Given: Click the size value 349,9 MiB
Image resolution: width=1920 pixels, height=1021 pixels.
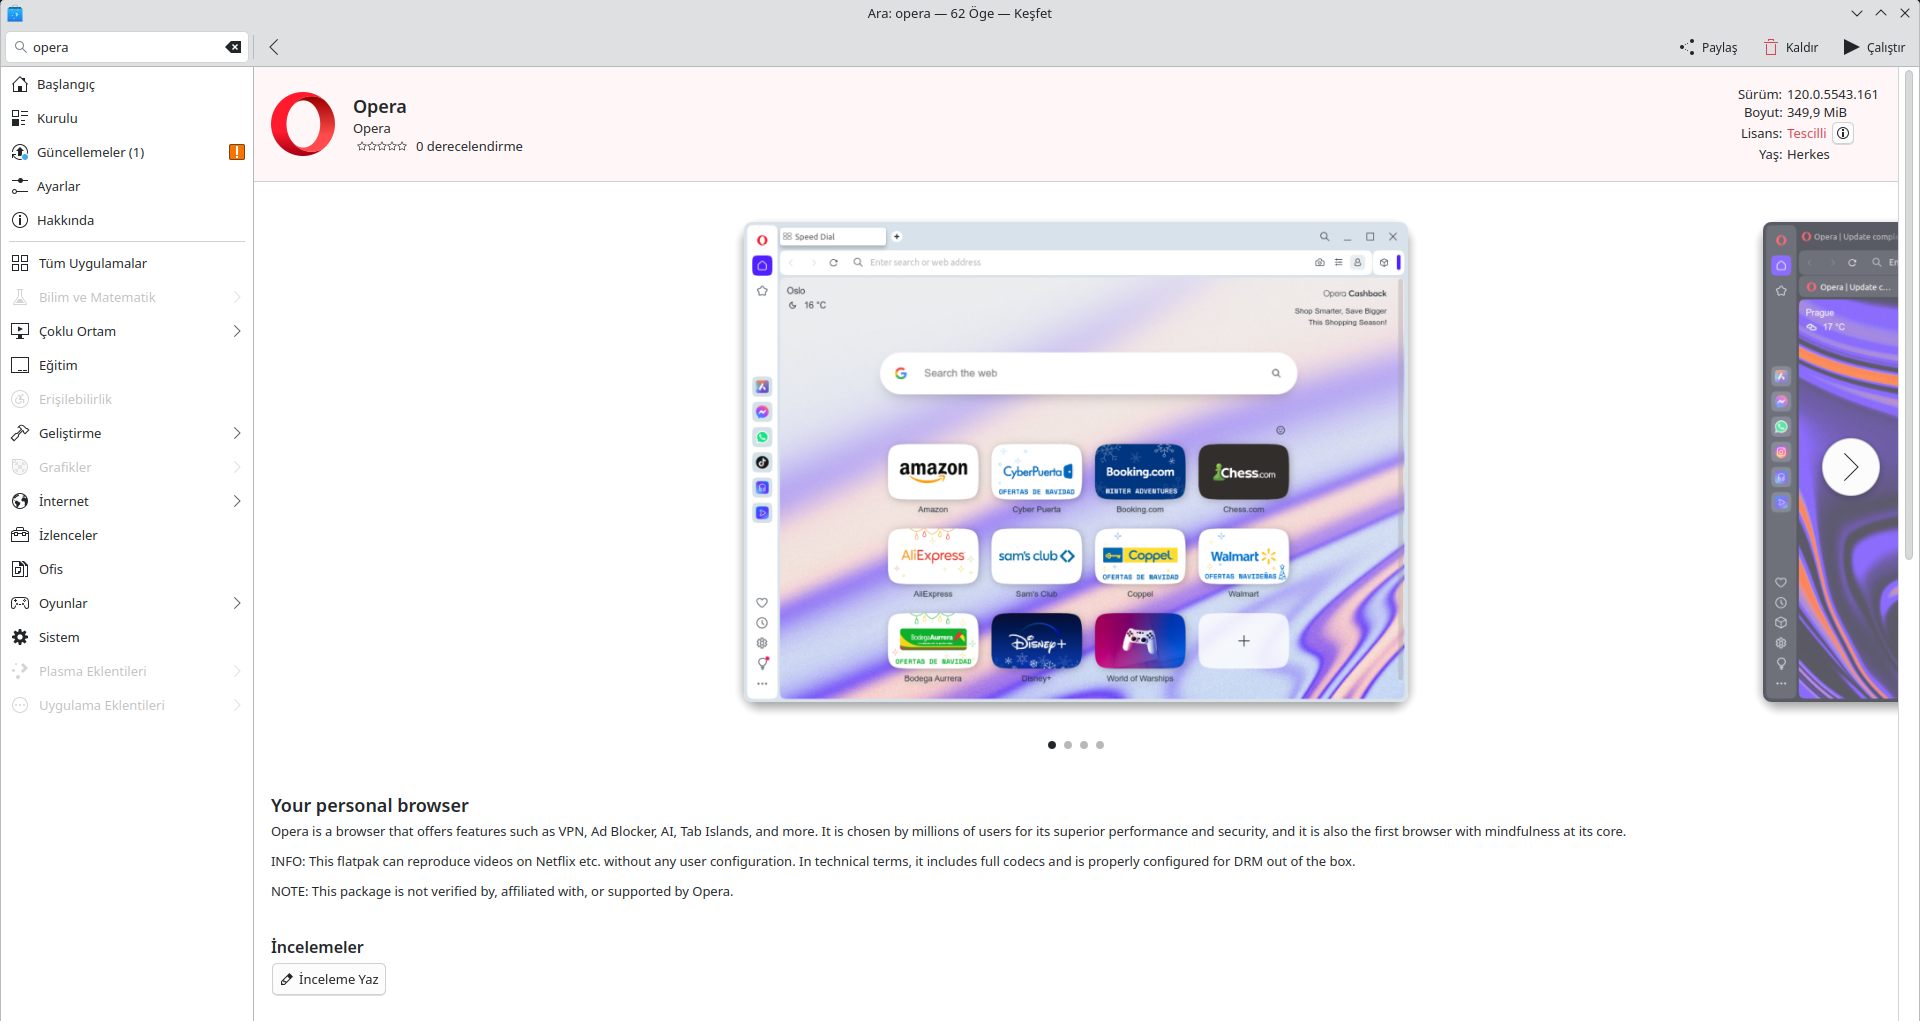Looking at the screenshot, I should click(1817, 113).
